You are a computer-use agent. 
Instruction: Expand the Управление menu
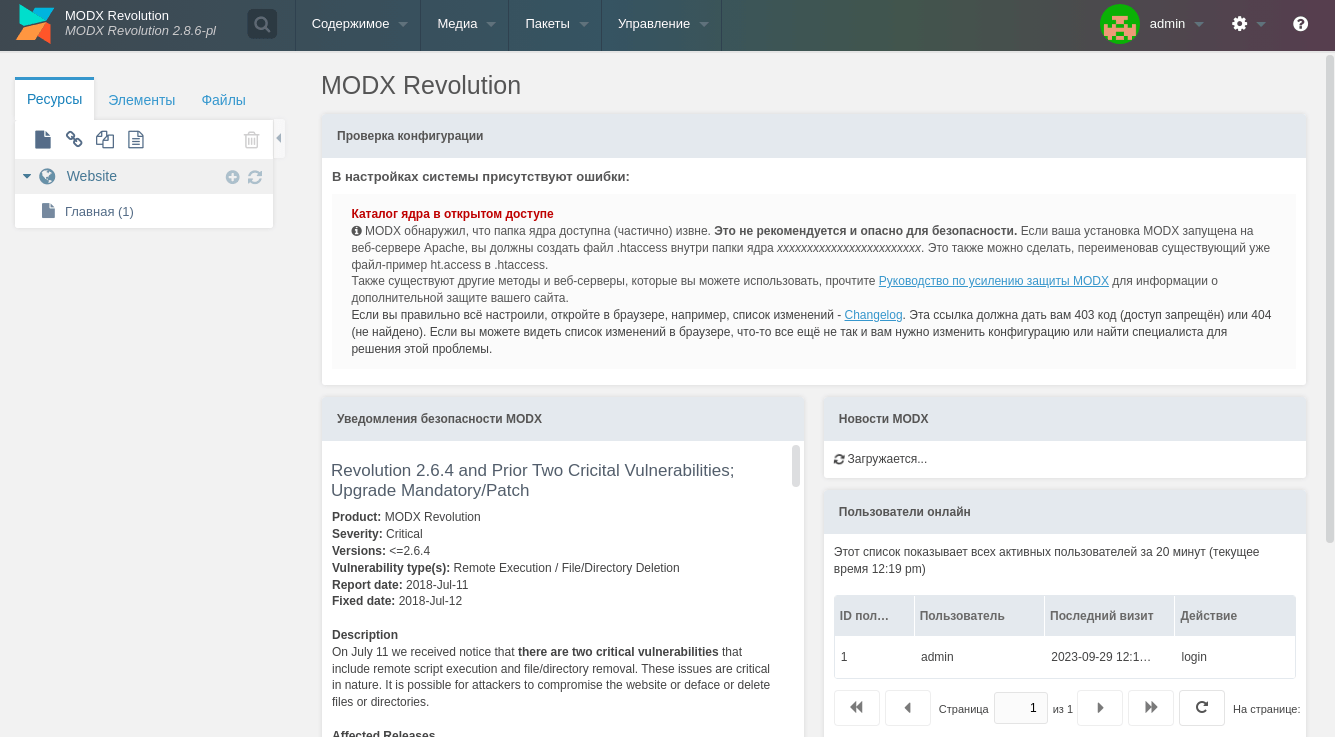[662, 24]
